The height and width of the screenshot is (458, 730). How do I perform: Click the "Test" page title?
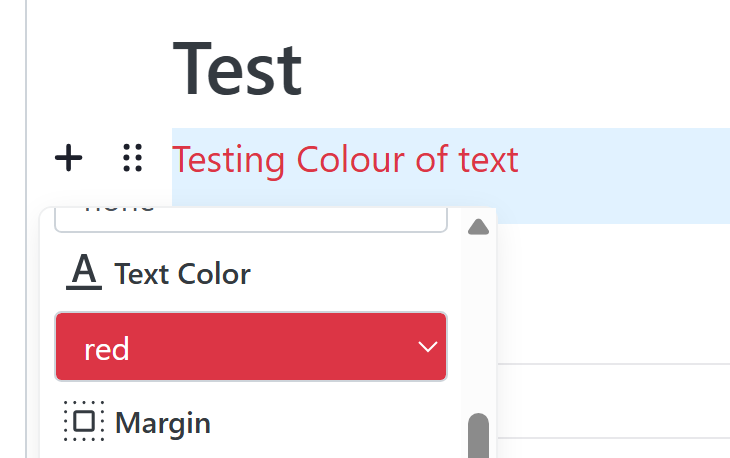[x=237, y=69]
